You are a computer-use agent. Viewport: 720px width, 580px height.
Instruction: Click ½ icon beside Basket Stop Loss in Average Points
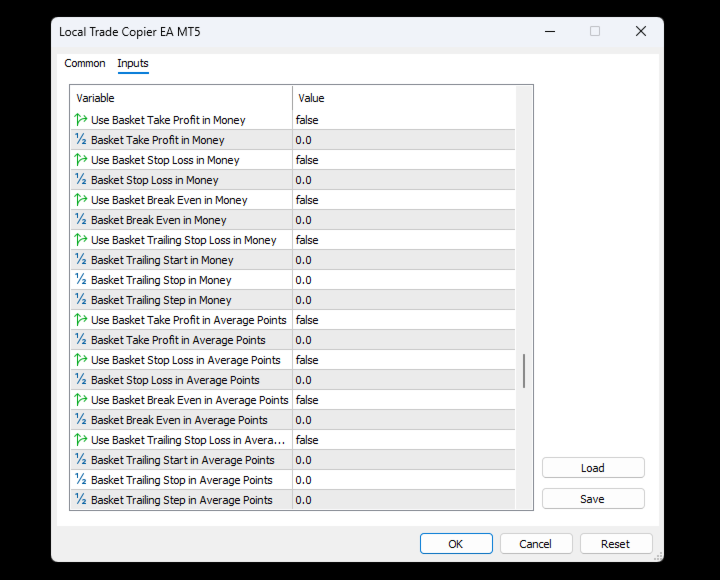(81, 379)
